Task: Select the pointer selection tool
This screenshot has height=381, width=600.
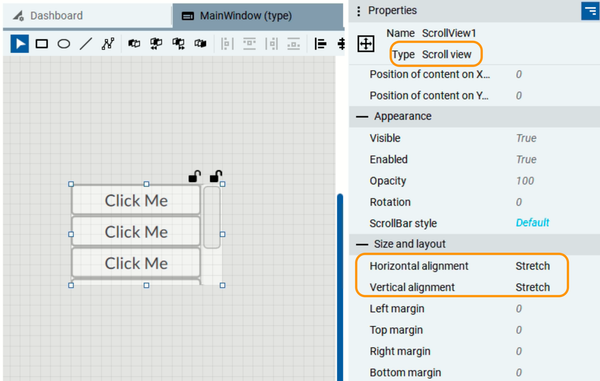Action: tap(20, 44)
